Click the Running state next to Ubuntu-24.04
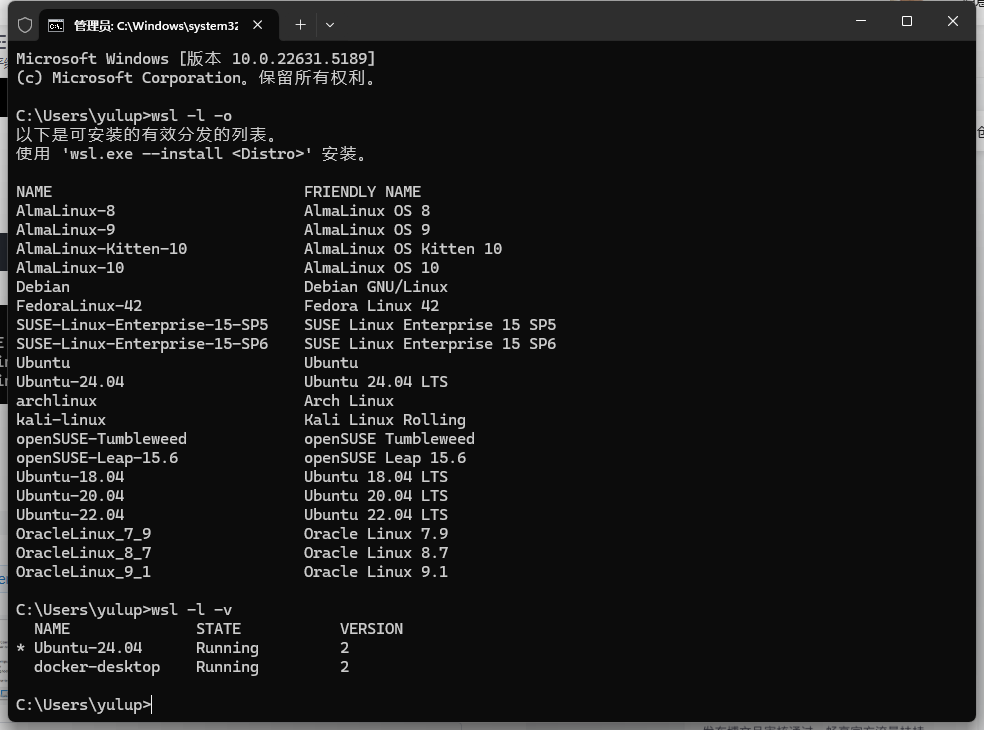Image resolution: width=984 pixels, height=730 pixels. (227, 647)
